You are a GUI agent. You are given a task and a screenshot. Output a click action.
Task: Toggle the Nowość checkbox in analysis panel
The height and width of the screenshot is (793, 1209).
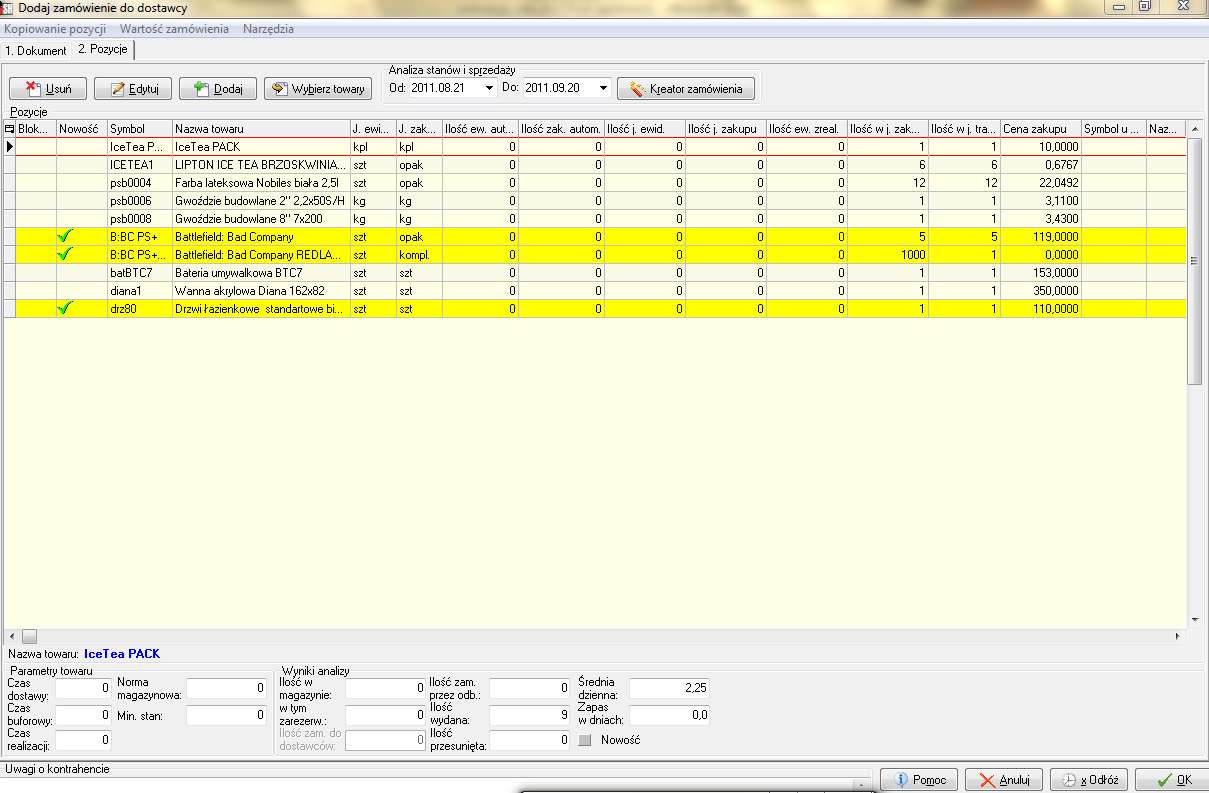(x=586, y=740)
